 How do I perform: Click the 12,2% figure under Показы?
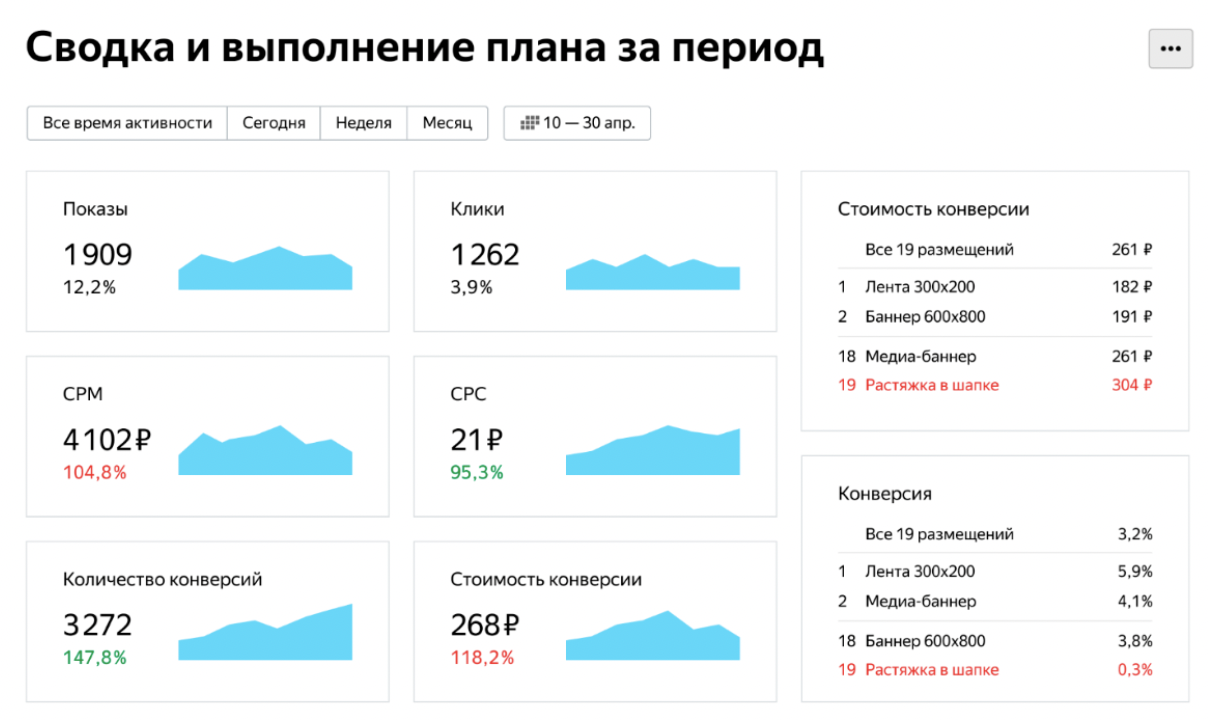coord(89,287)
